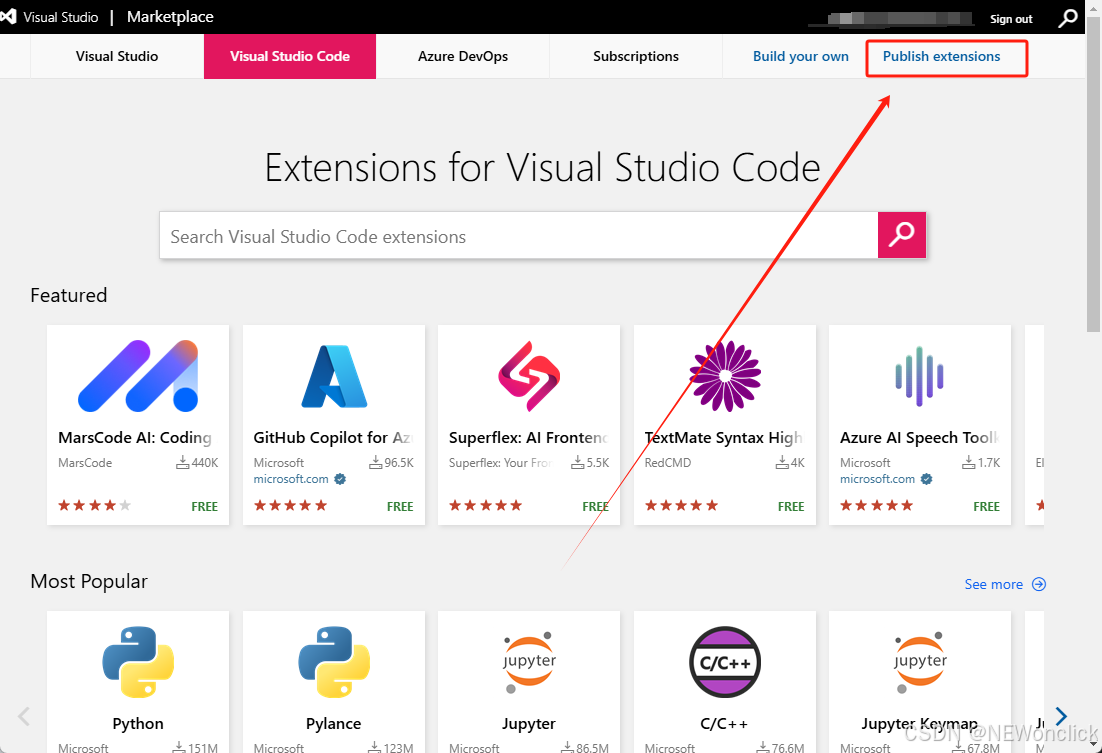The height and width of the screenshot is (753, 1102).
Task: Click the verified badge on GitHub Copilot card
Action: coord(340,479)
